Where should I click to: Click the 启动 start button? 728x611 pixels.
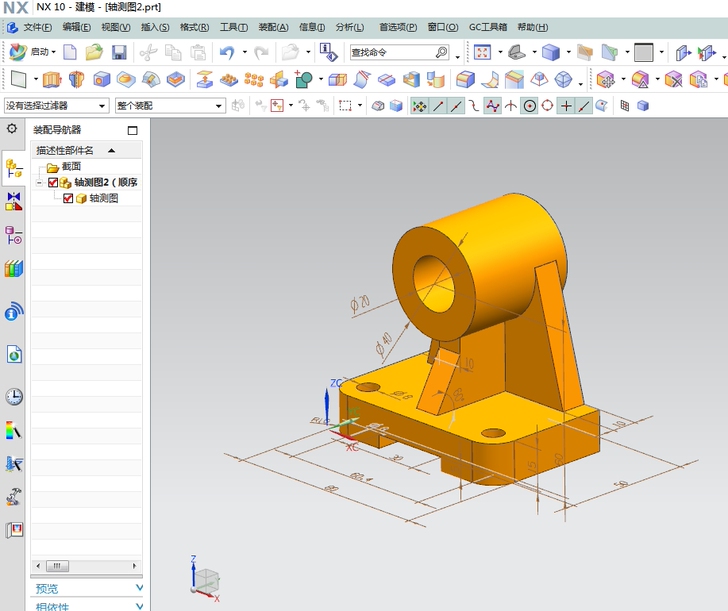(x=32, y=52)
